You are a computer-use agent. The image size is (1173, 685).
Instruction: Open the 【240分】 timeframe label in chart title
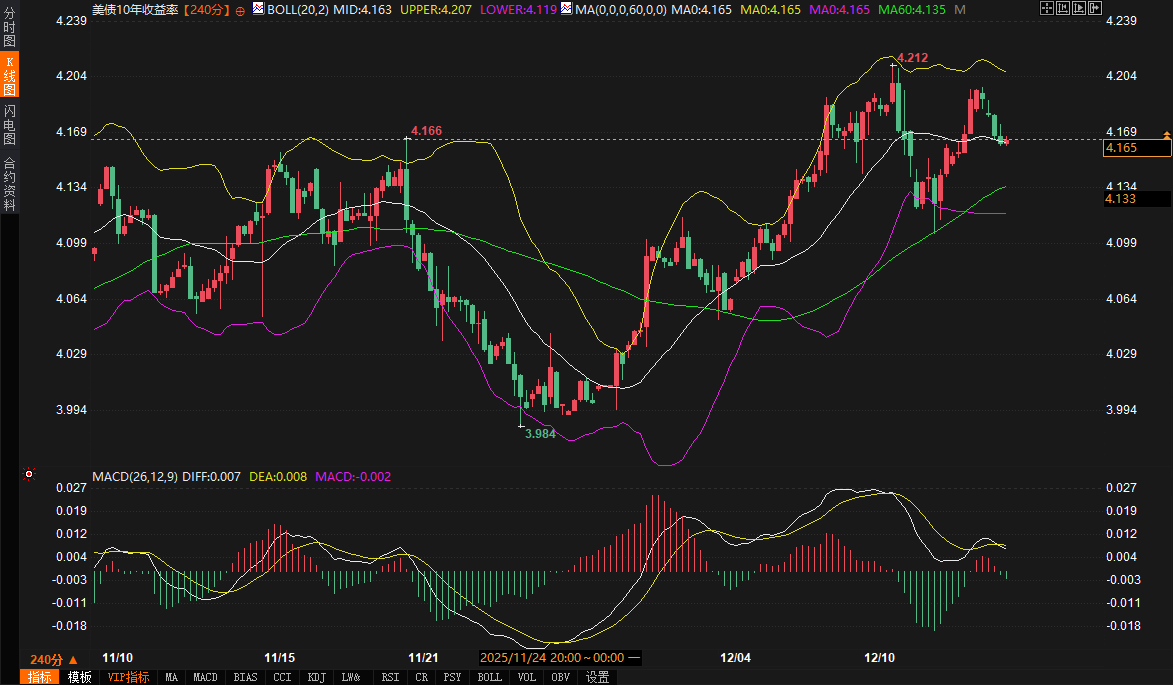click(x=205, y=9)
